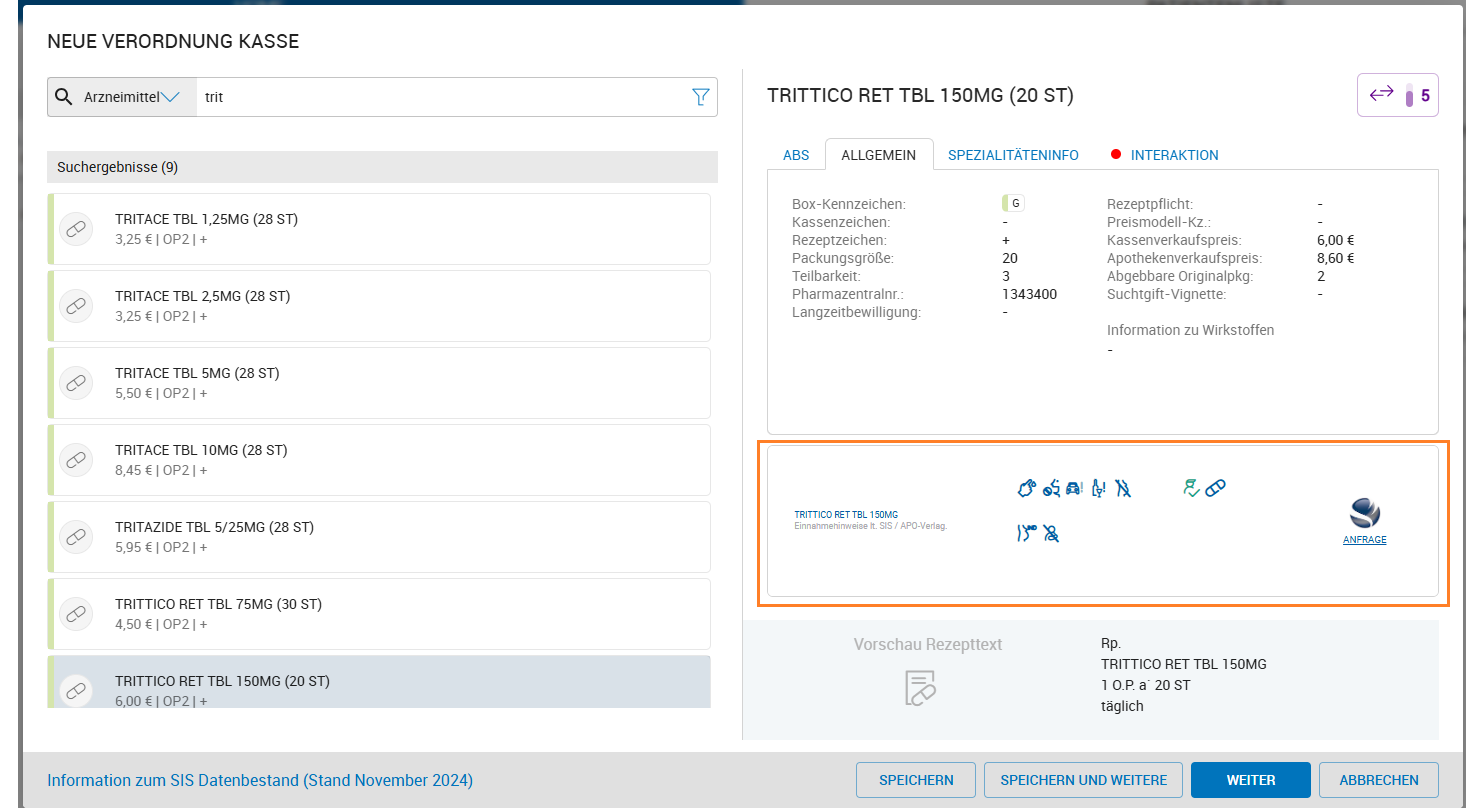Open the purple alternatives swap button
Viewport: 1473px width, 808px height.
click(x=1397, y=96)
